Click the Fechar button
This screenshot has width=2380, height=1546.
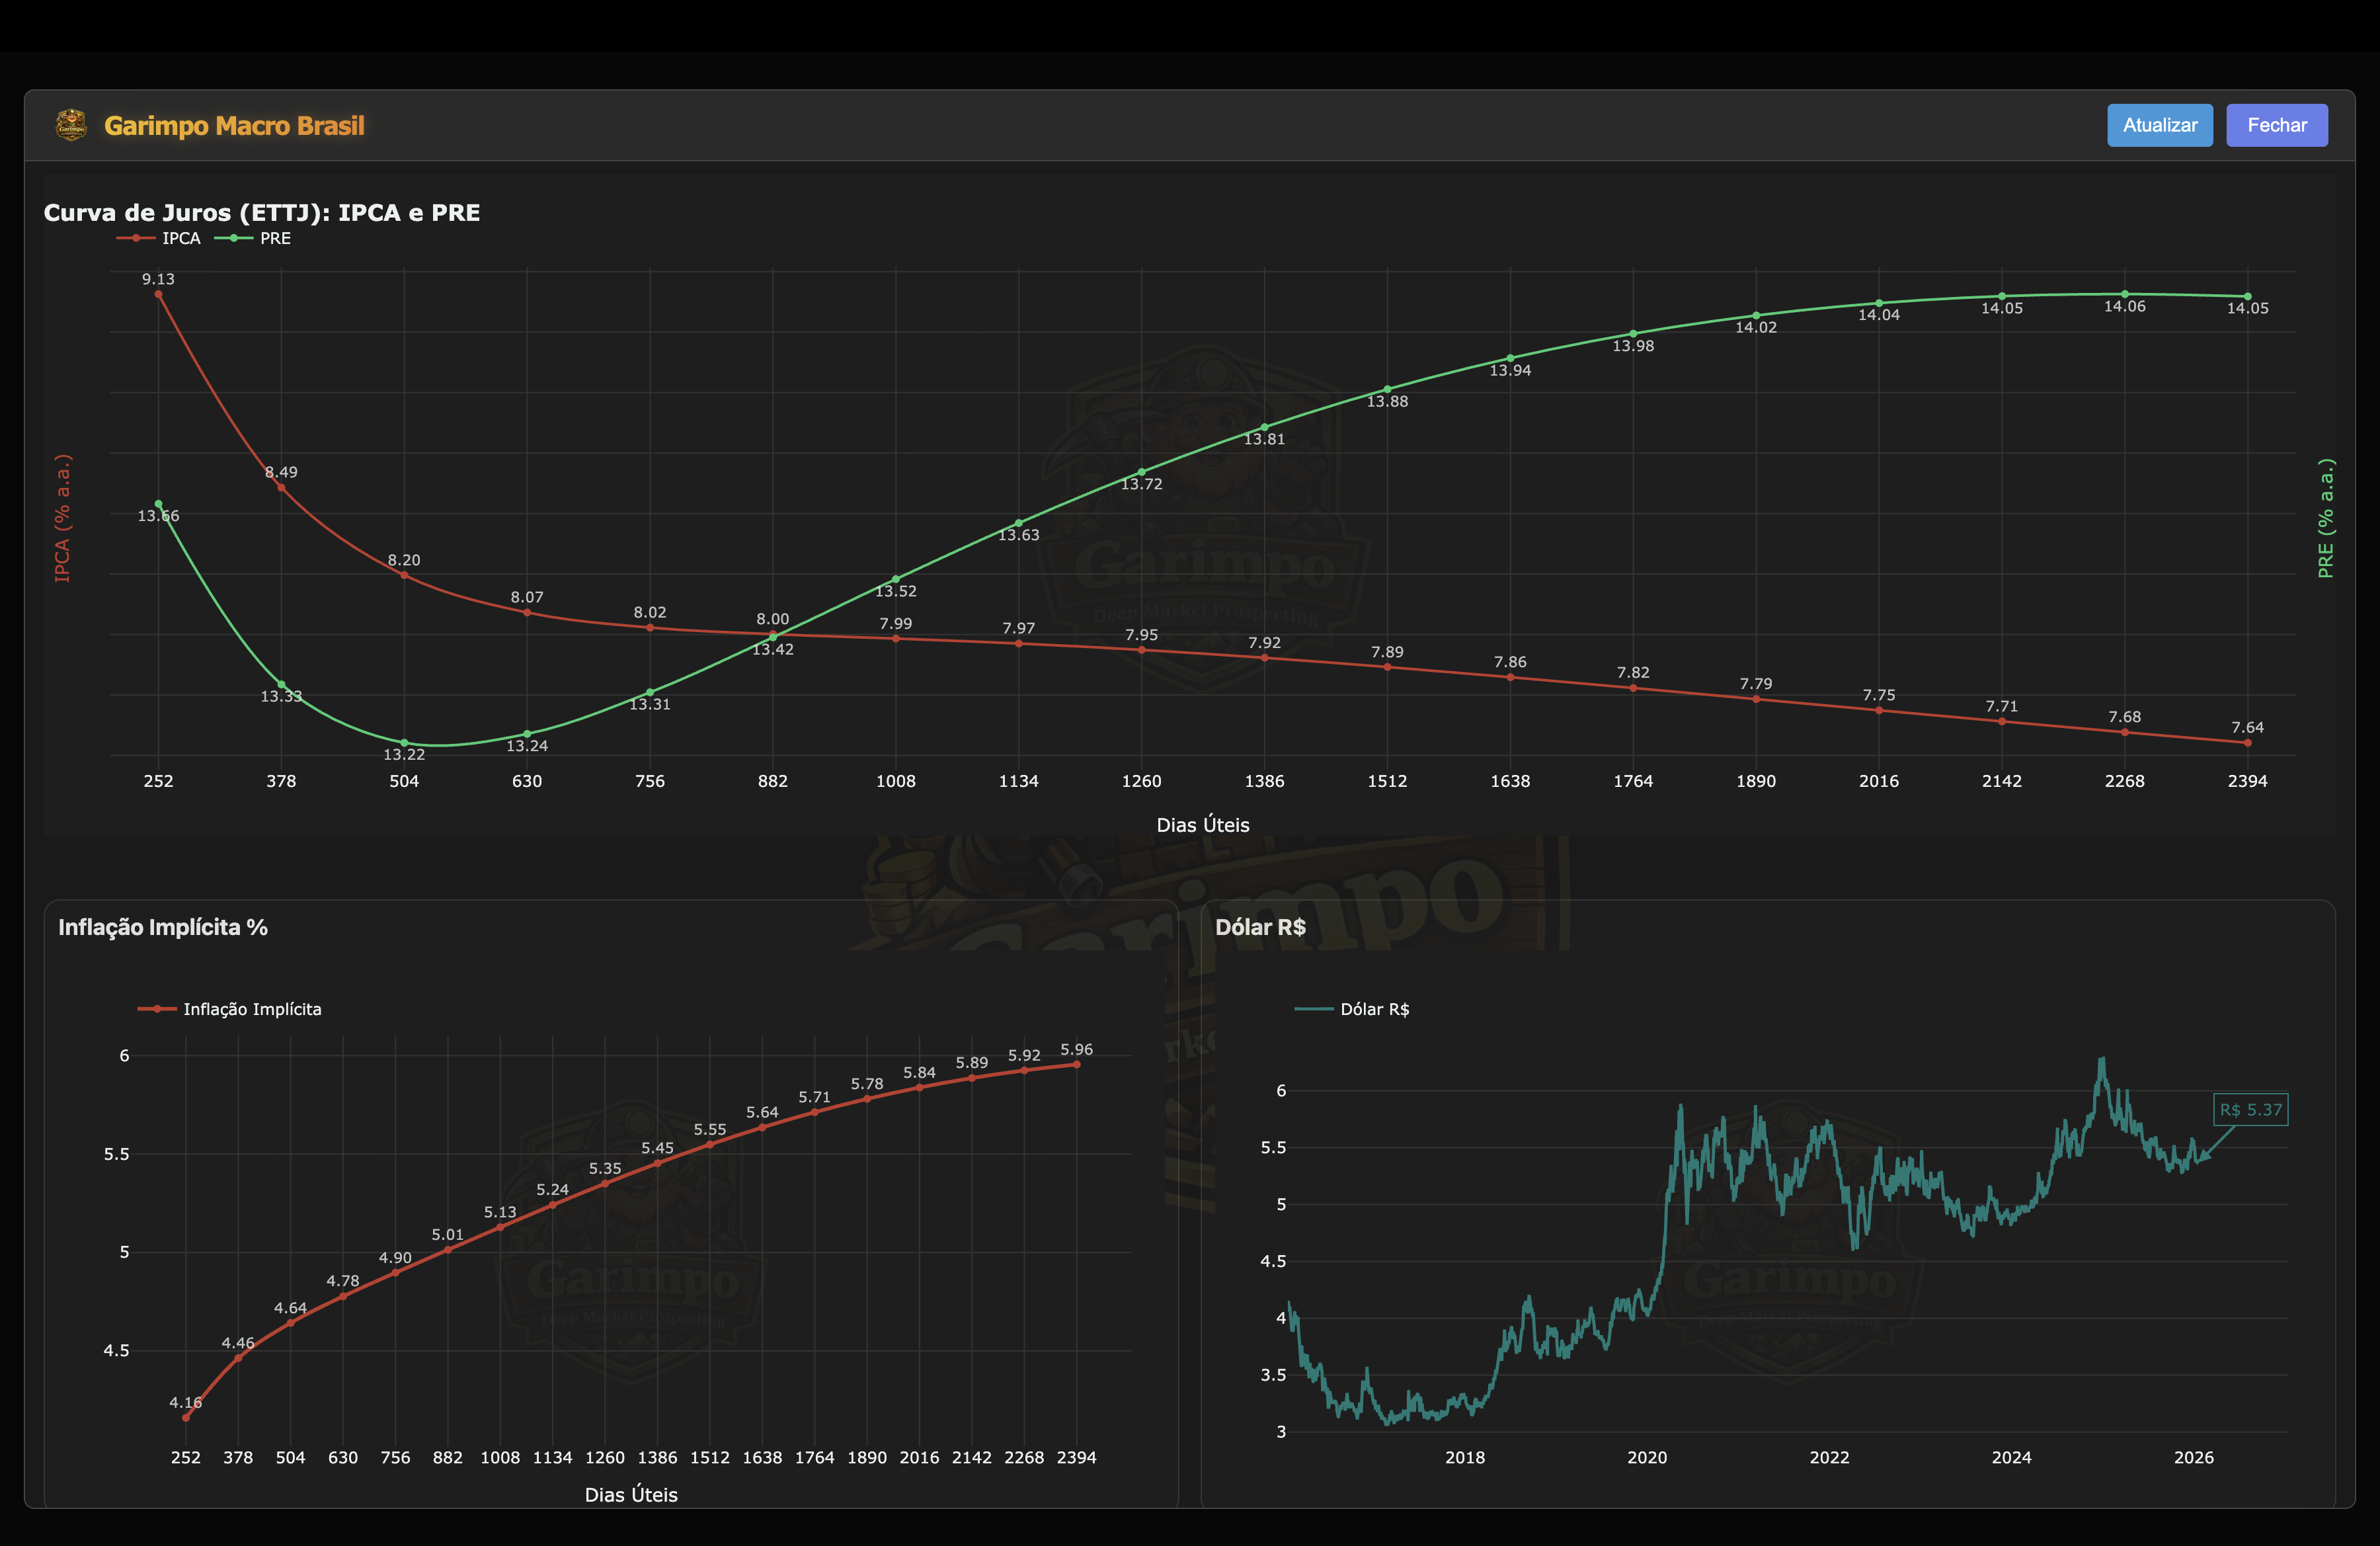[x=2277, y=125]
